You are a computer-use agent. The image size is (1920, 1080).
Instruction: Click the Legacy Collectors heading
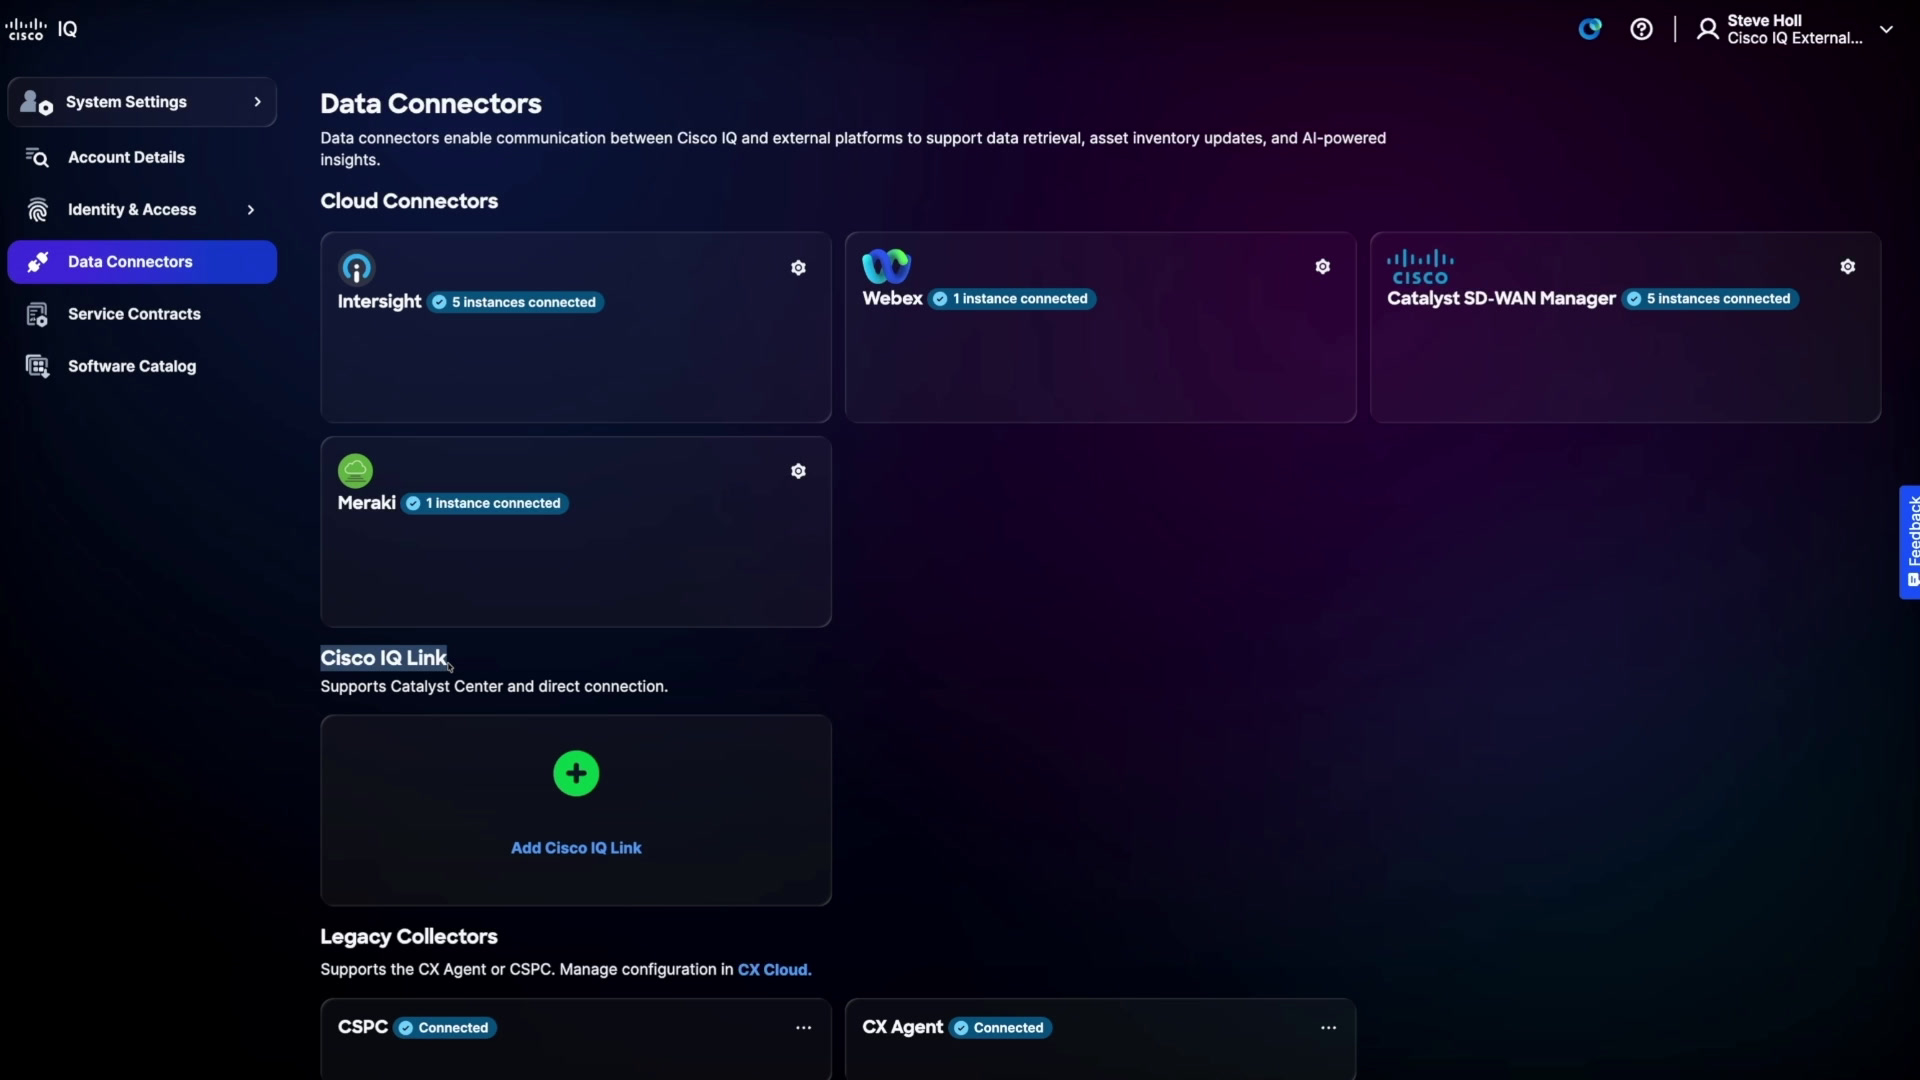[409, 937]
